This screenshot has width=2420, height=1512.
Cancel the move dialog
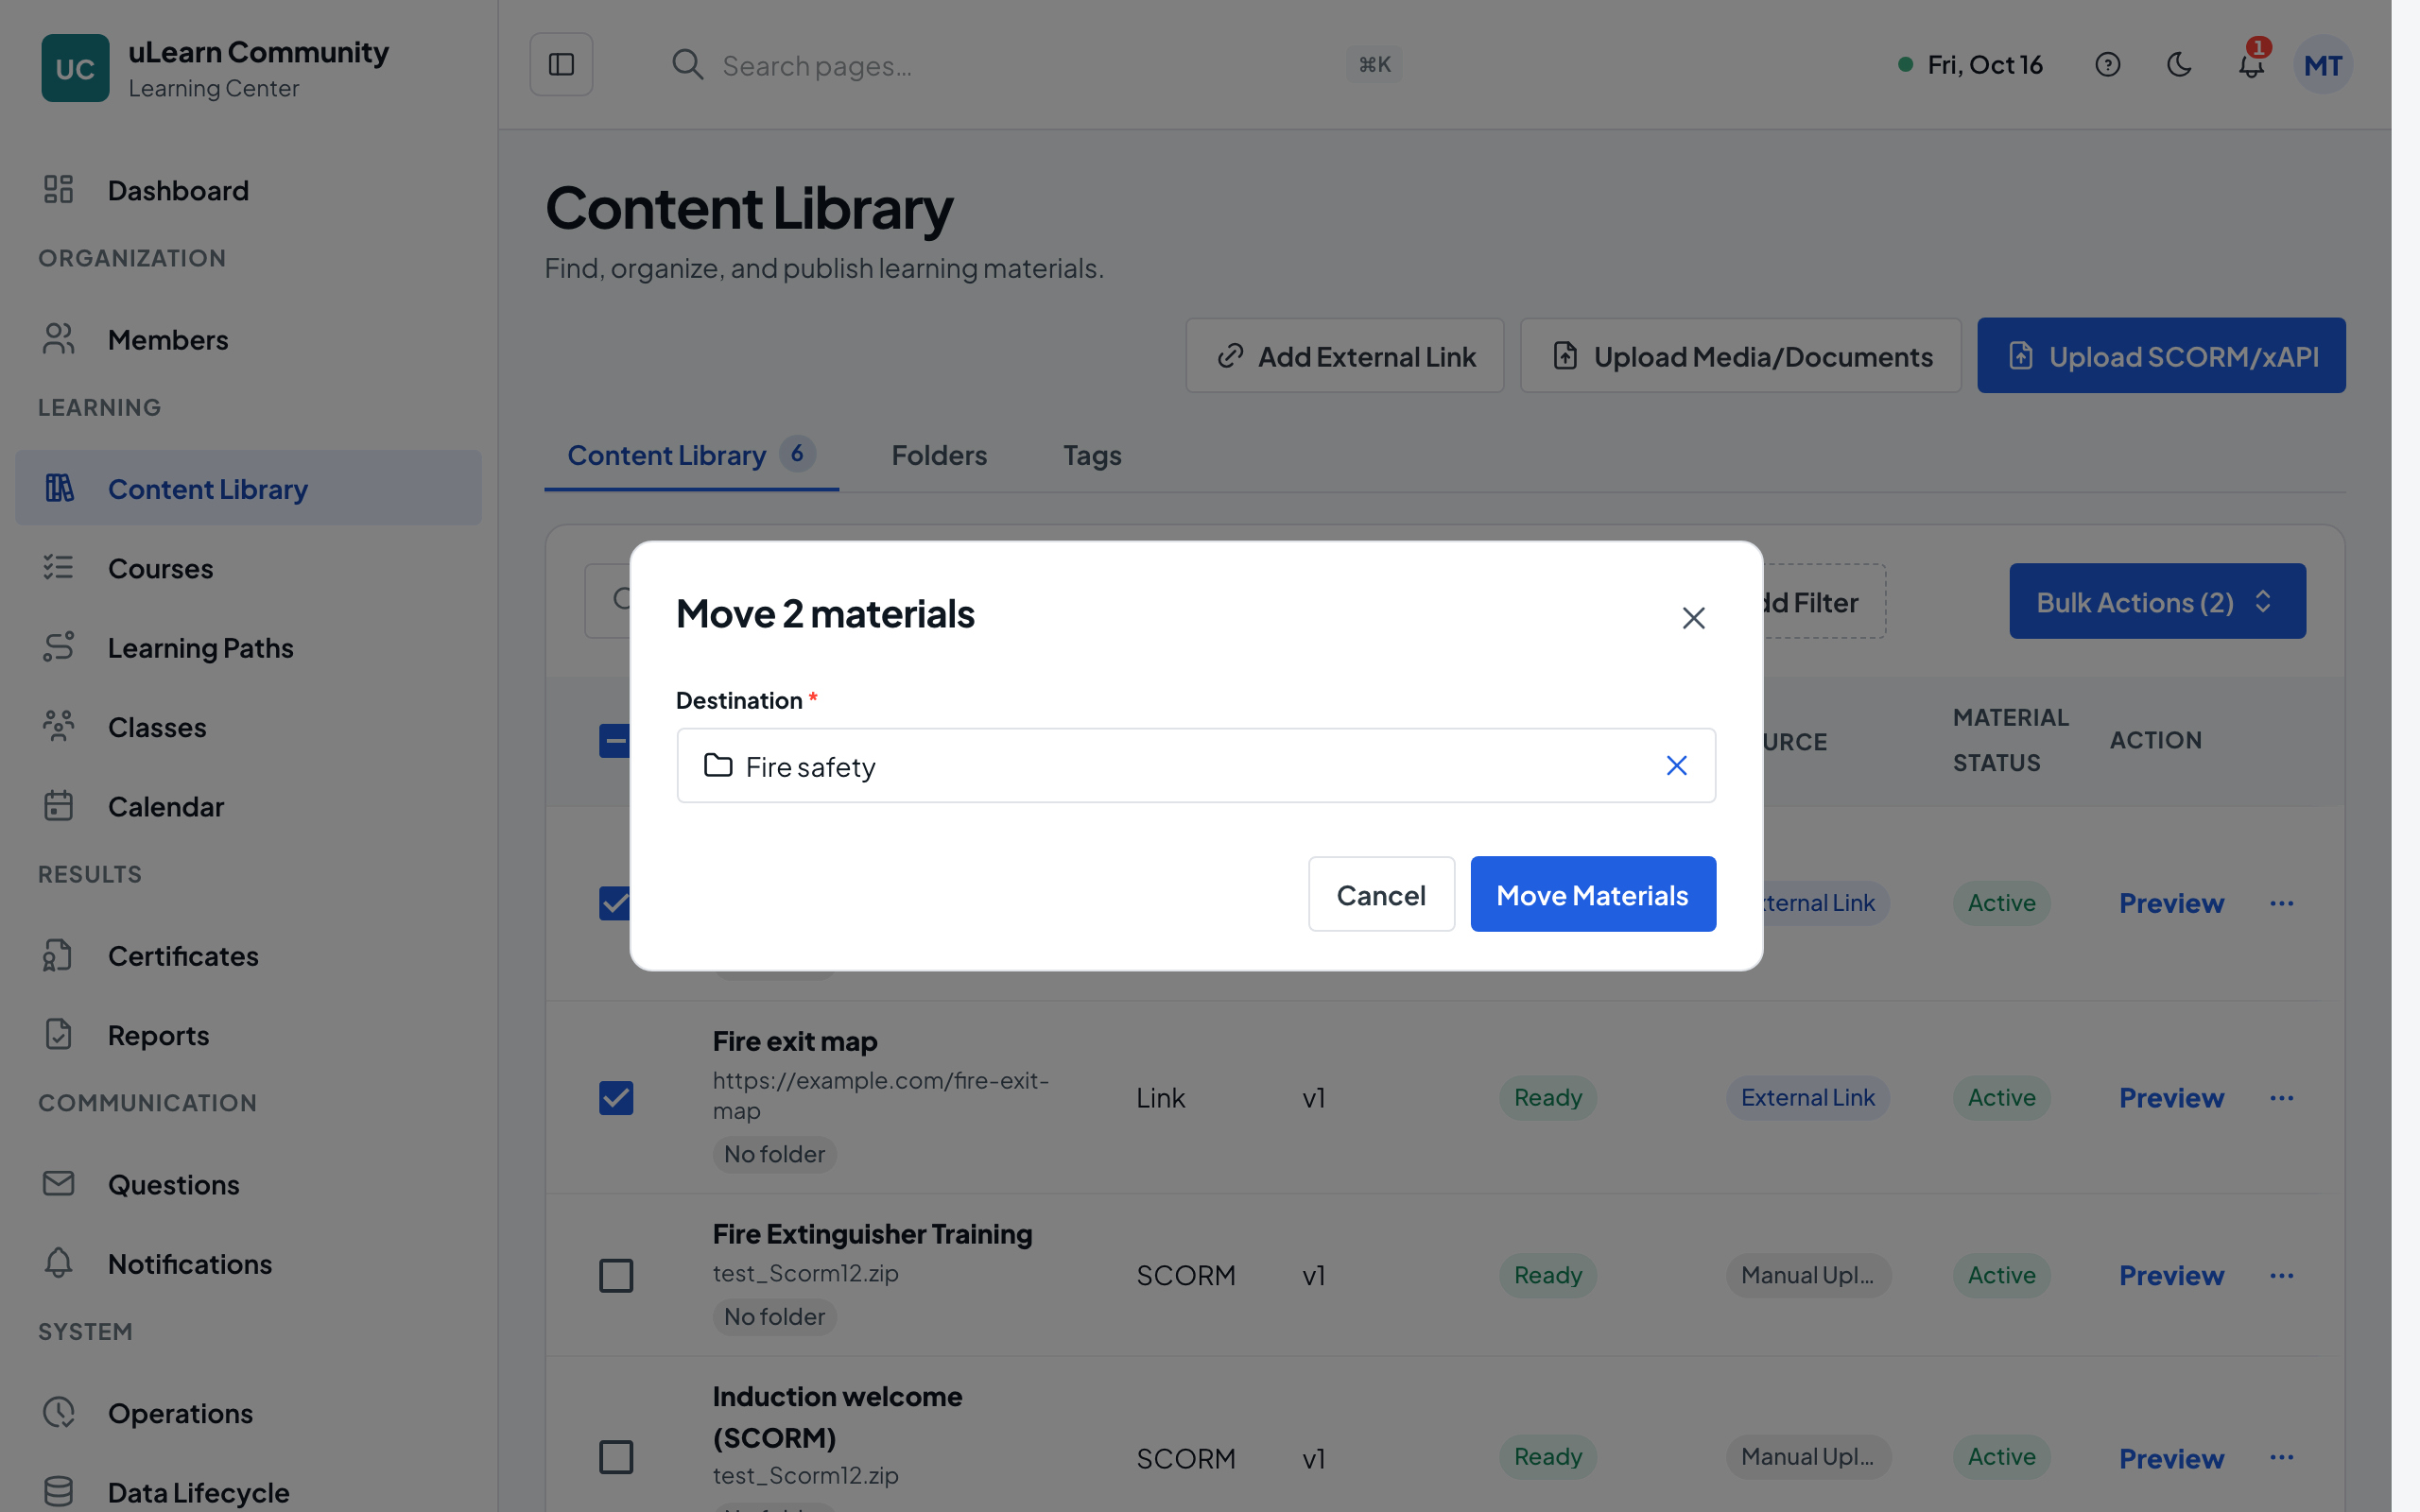(x=1381, y=894)
